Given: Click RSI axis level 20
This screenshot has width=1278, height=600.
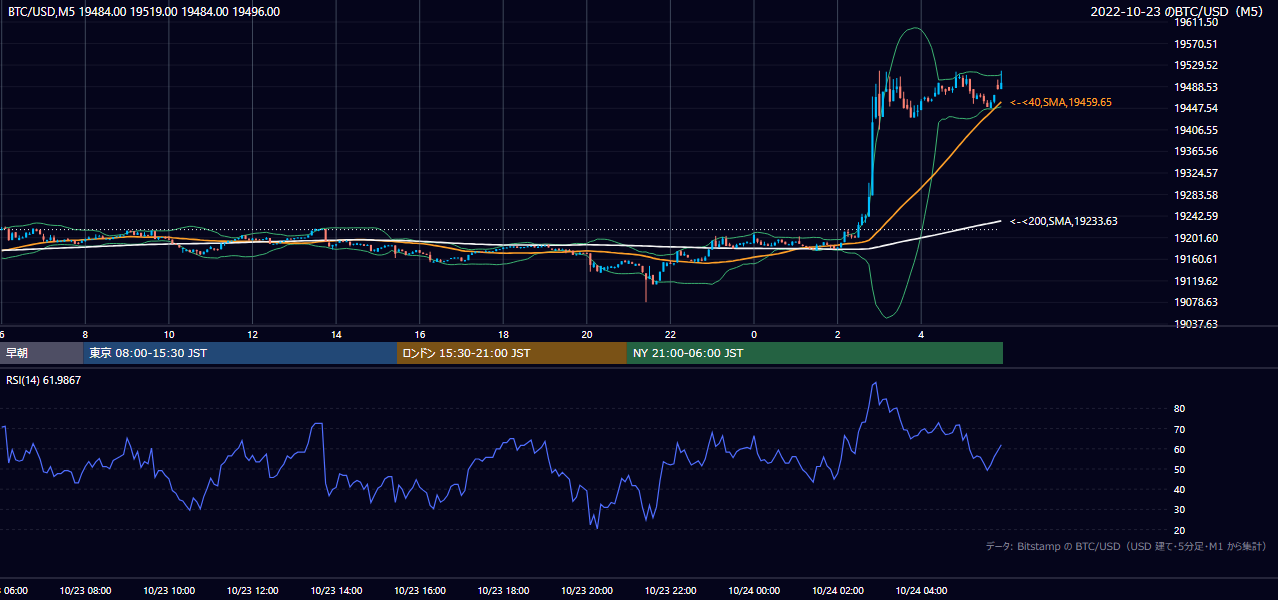Looking at the screenshot, I should point(1179,530).
